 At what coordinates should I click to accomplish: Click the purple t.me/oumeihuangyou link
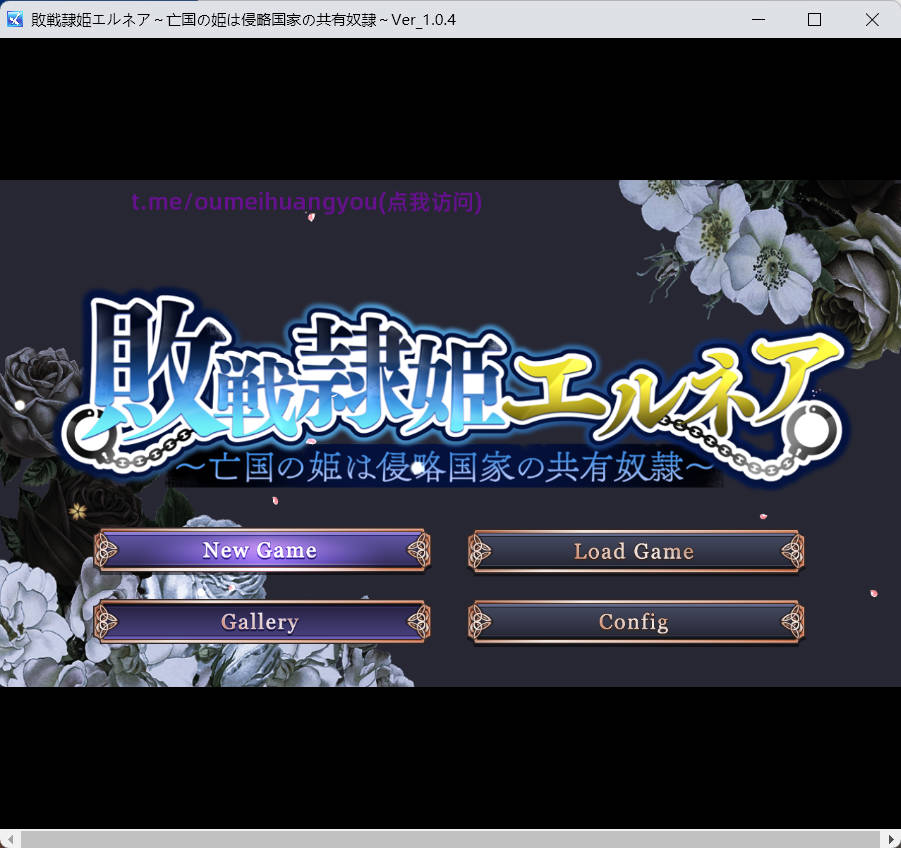click(307, 201)
